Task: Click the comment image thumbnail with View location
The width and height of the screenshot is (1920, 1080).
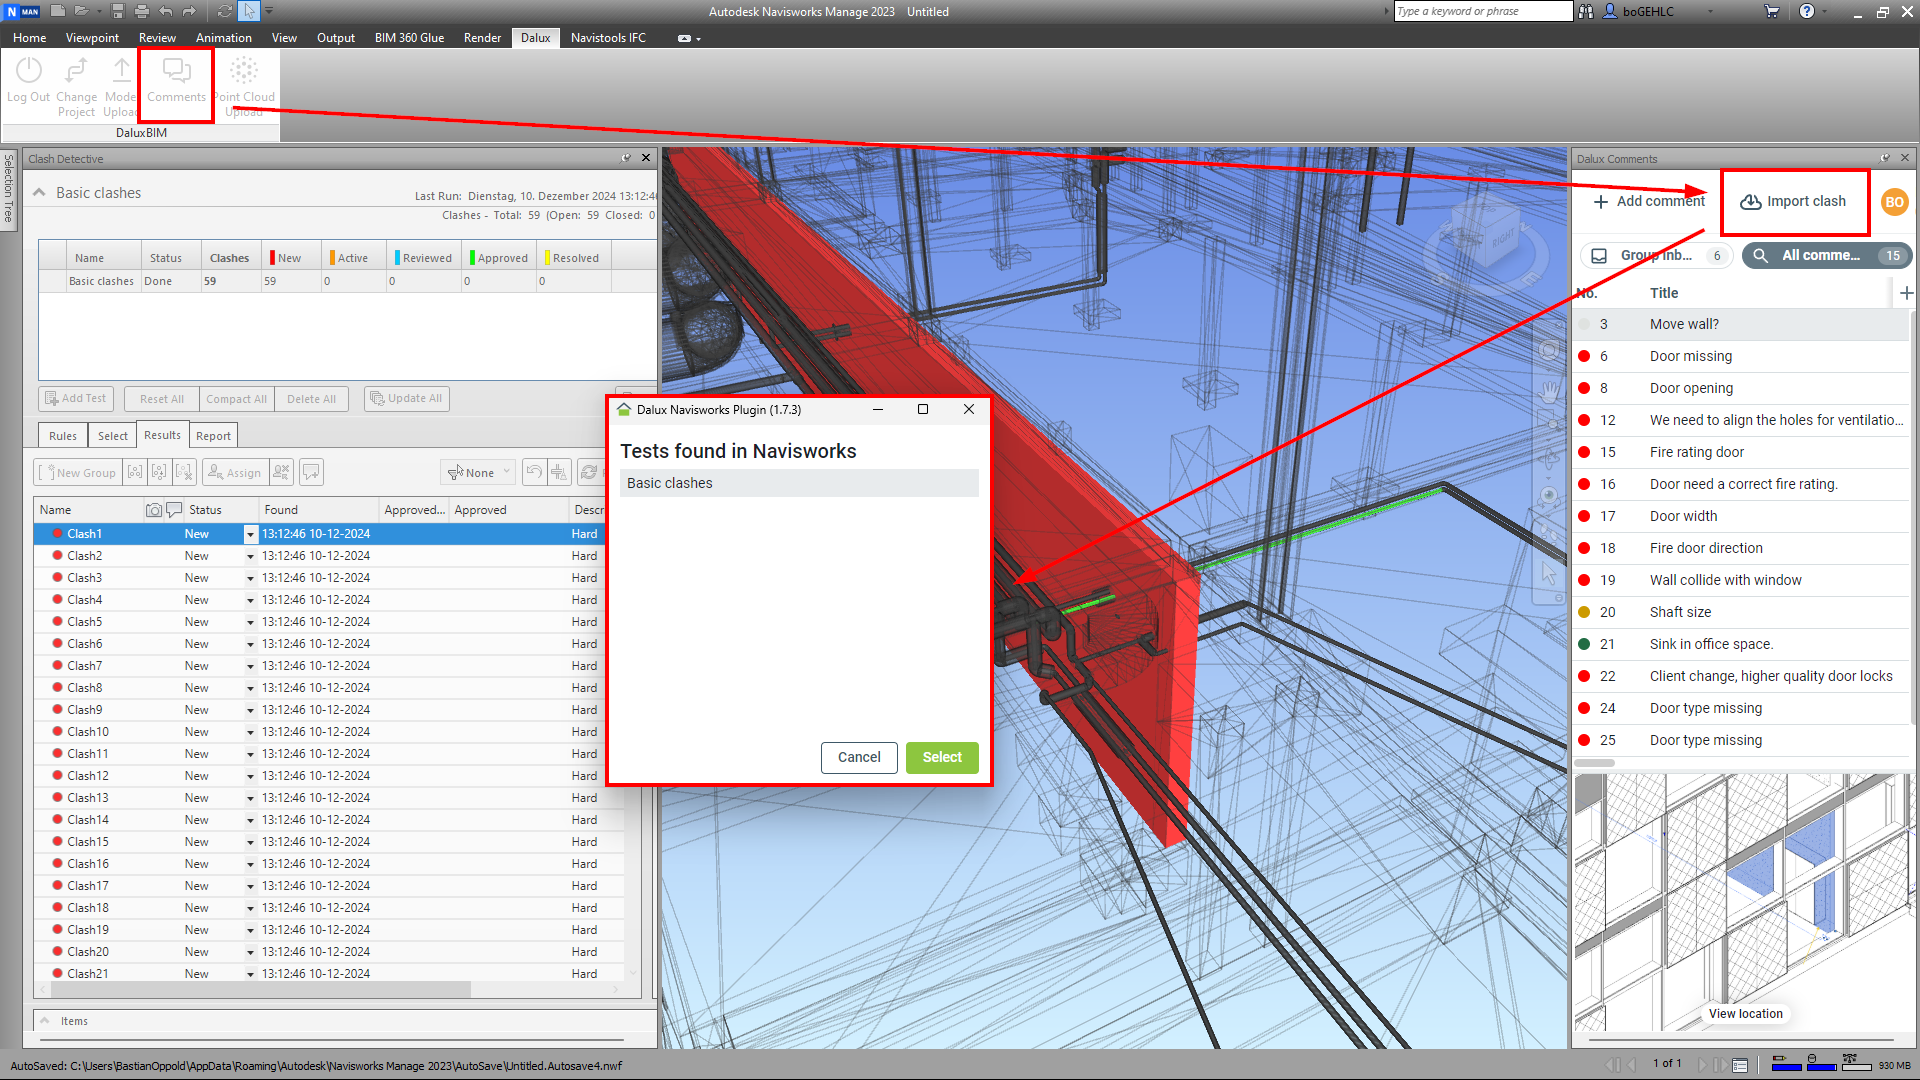Action: point(1745,900)
